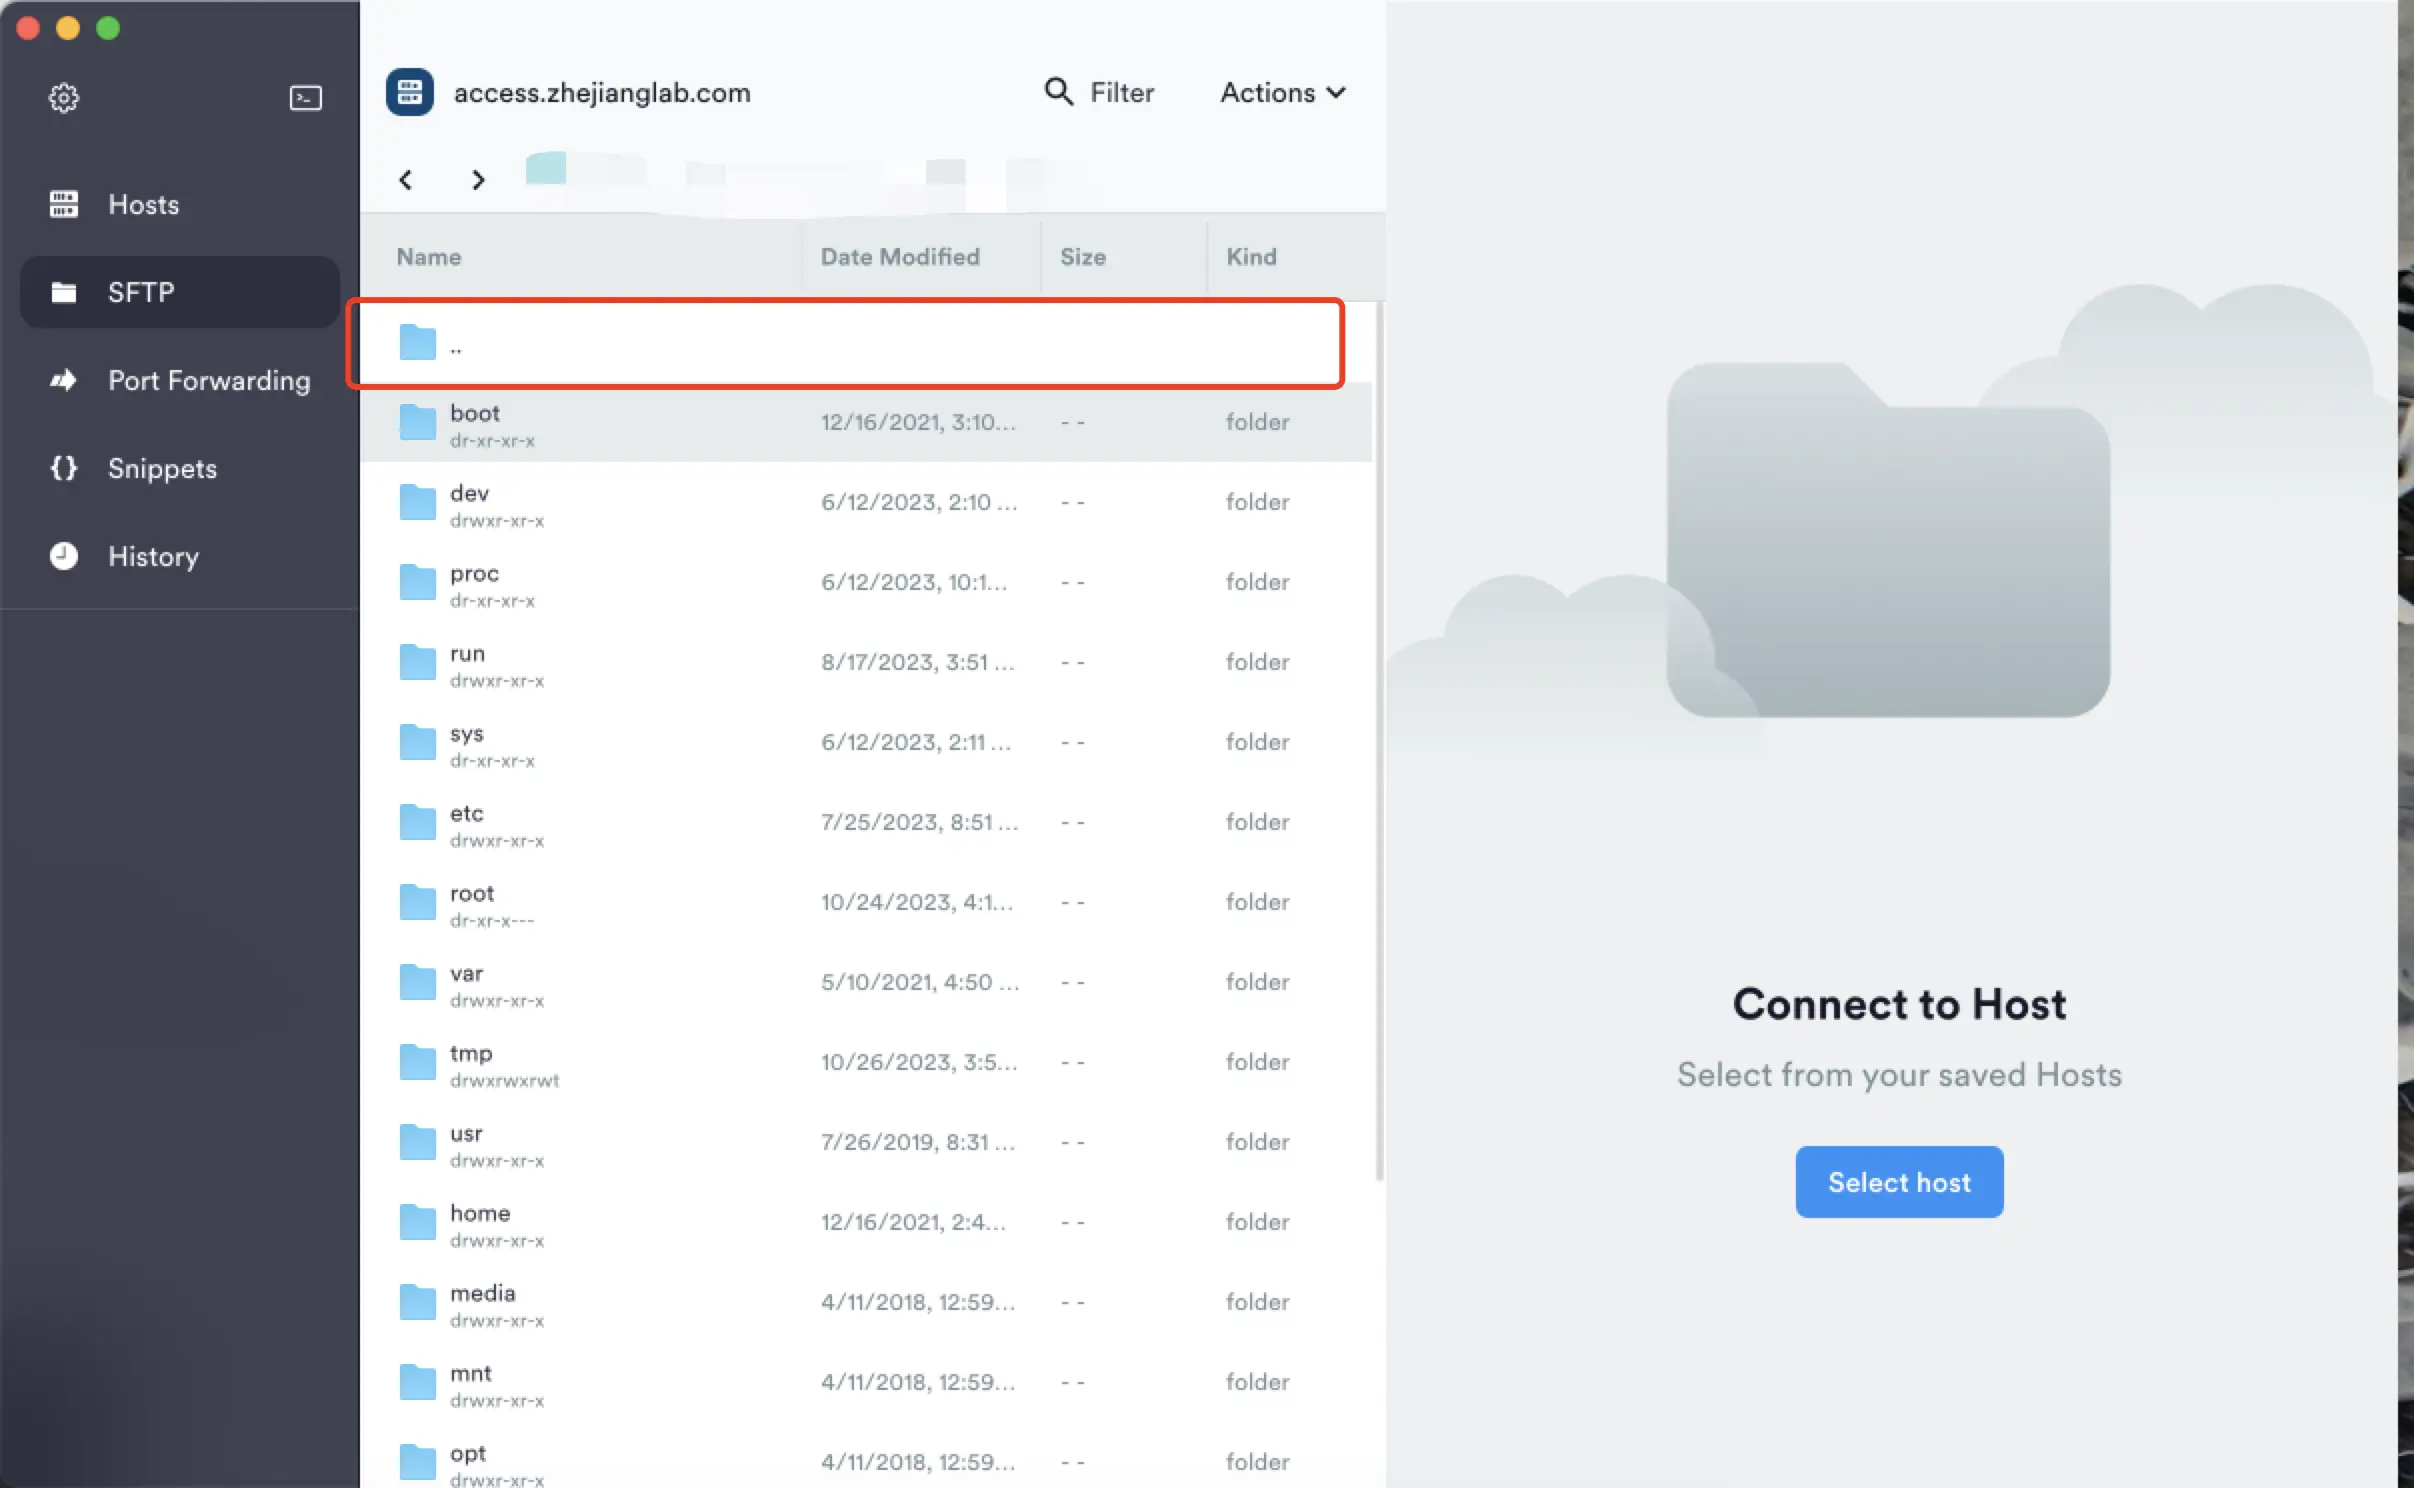This screenshot has width=2414, height=1488.
Task: Select the proc folder name
Action: [475, 574]
